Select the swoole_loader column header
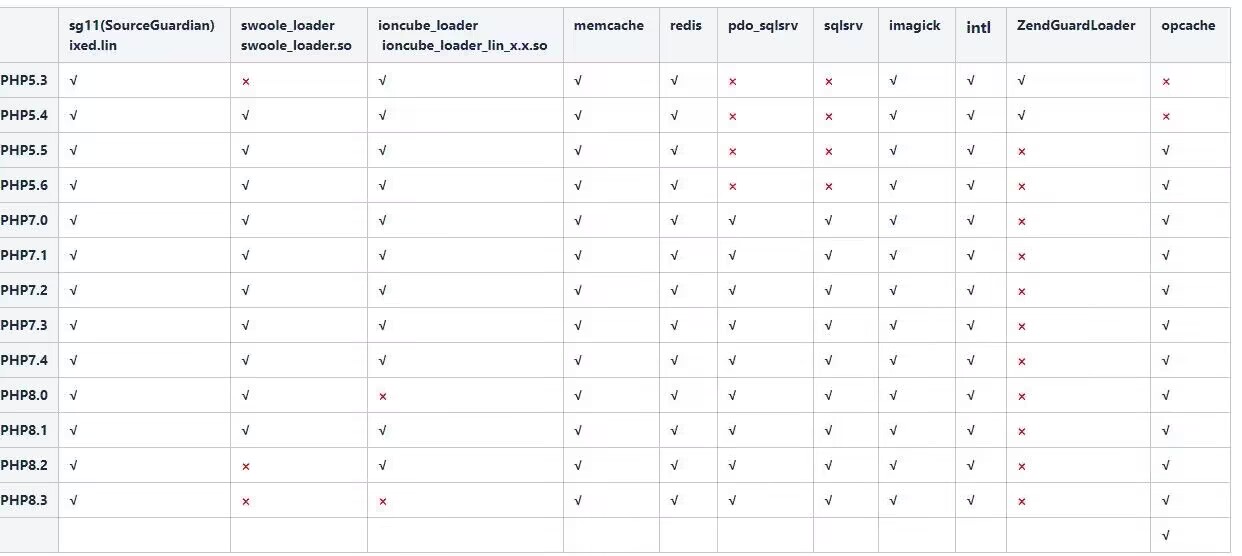 tap(288, 35)
